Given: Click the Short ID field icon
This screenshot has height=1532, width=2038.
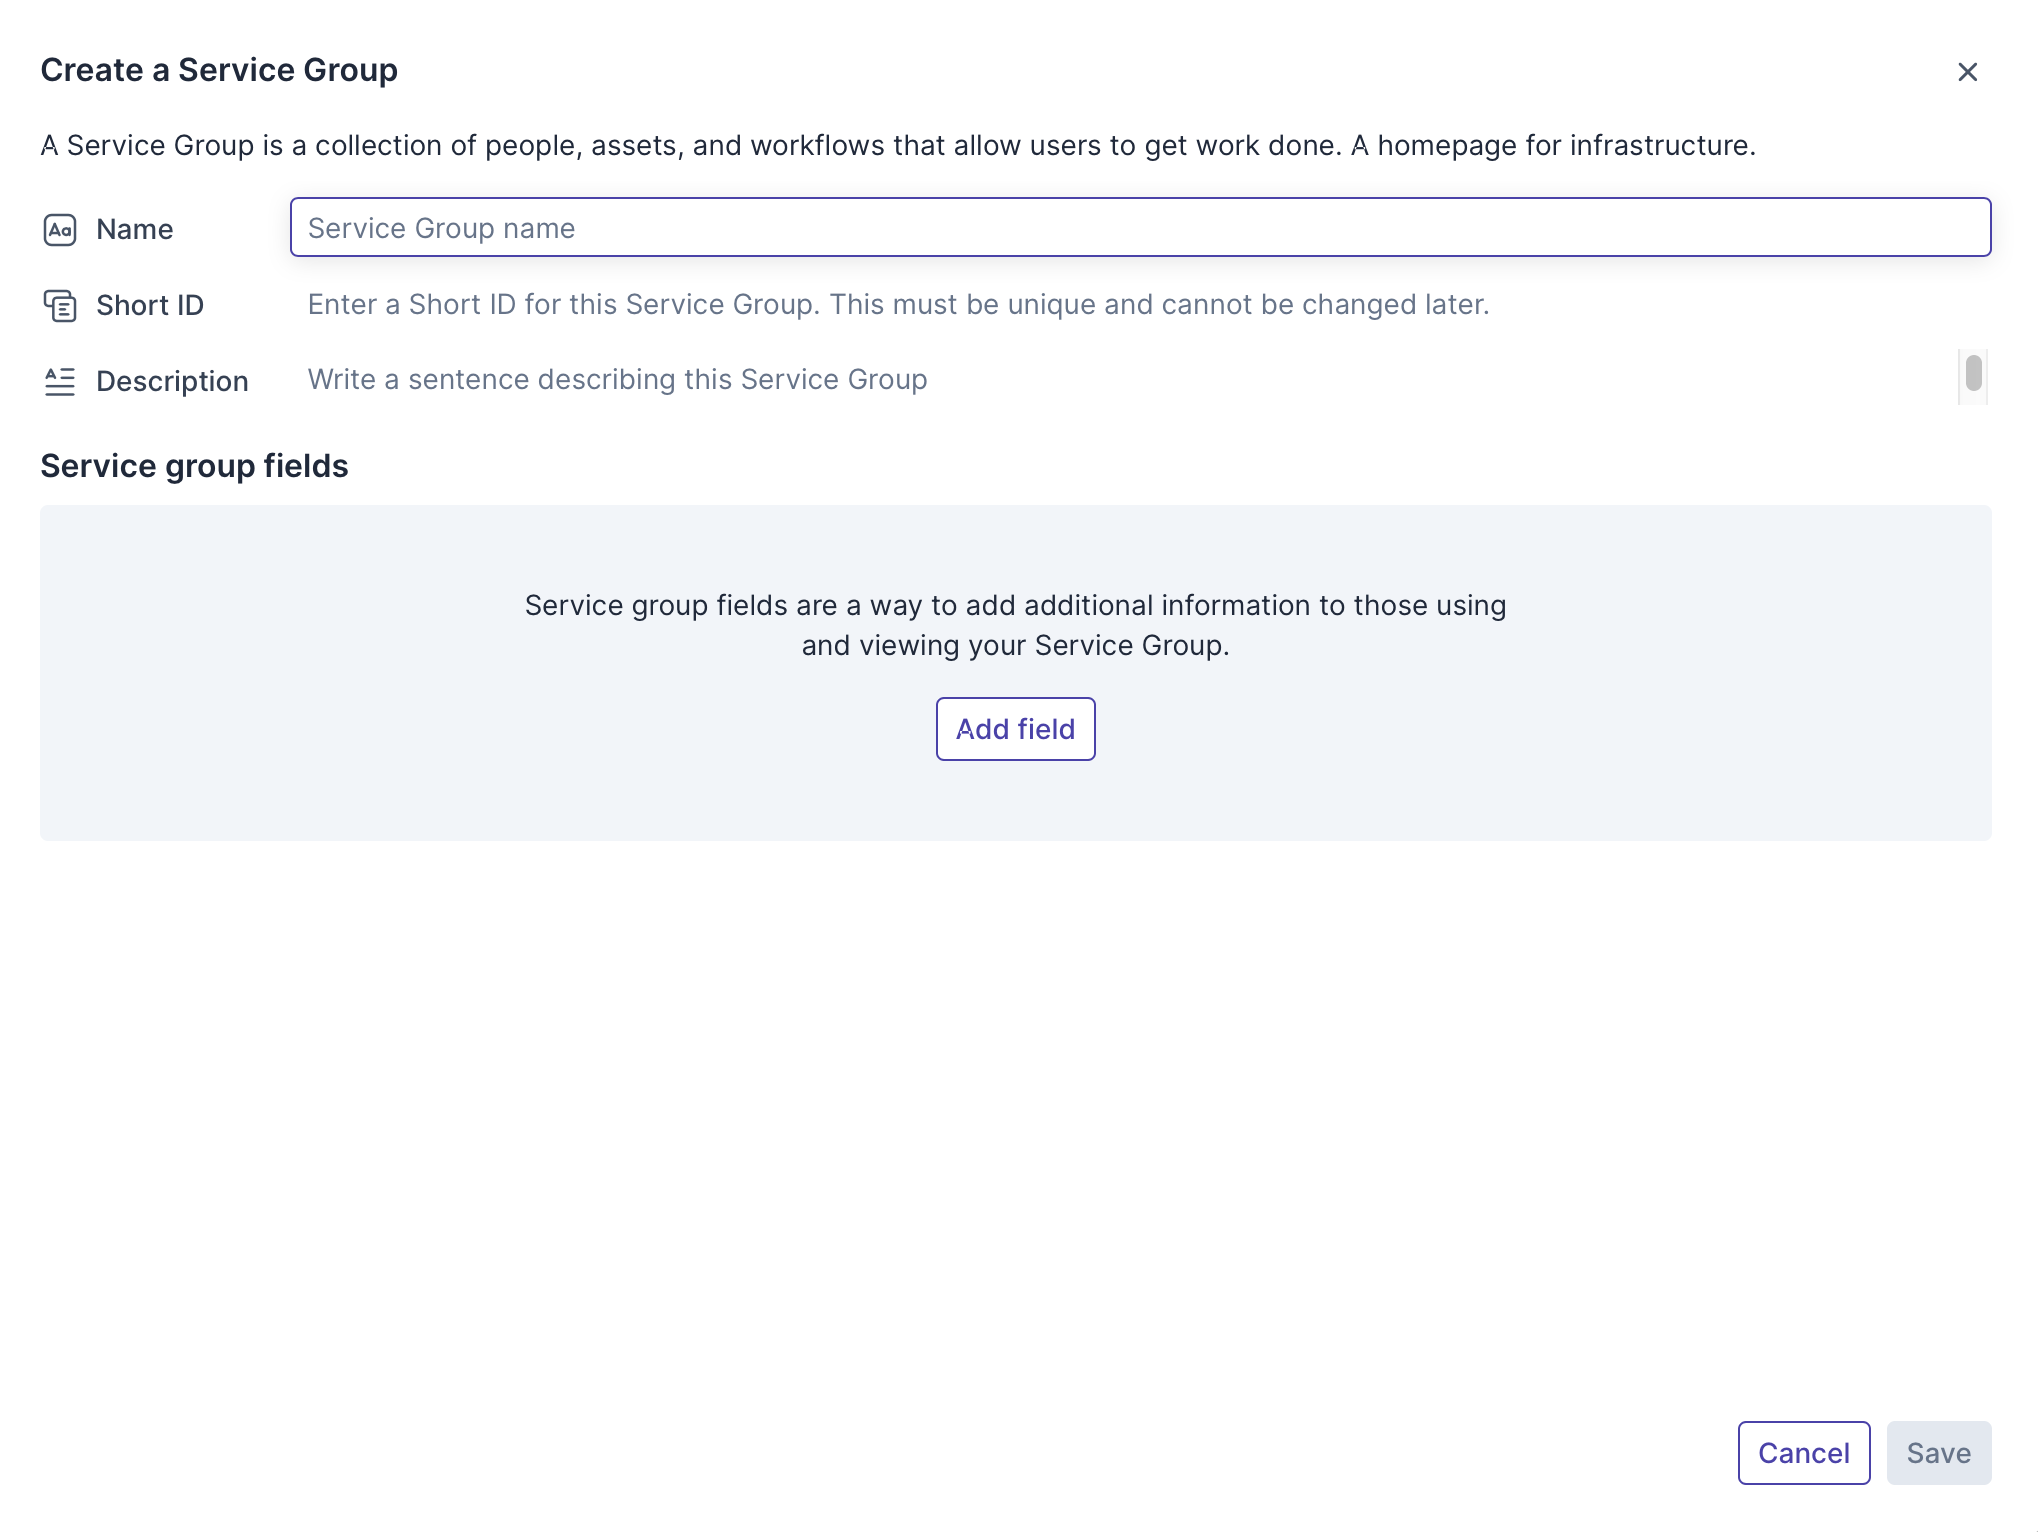Looking at the screenshot, I should tap(60, 306).
